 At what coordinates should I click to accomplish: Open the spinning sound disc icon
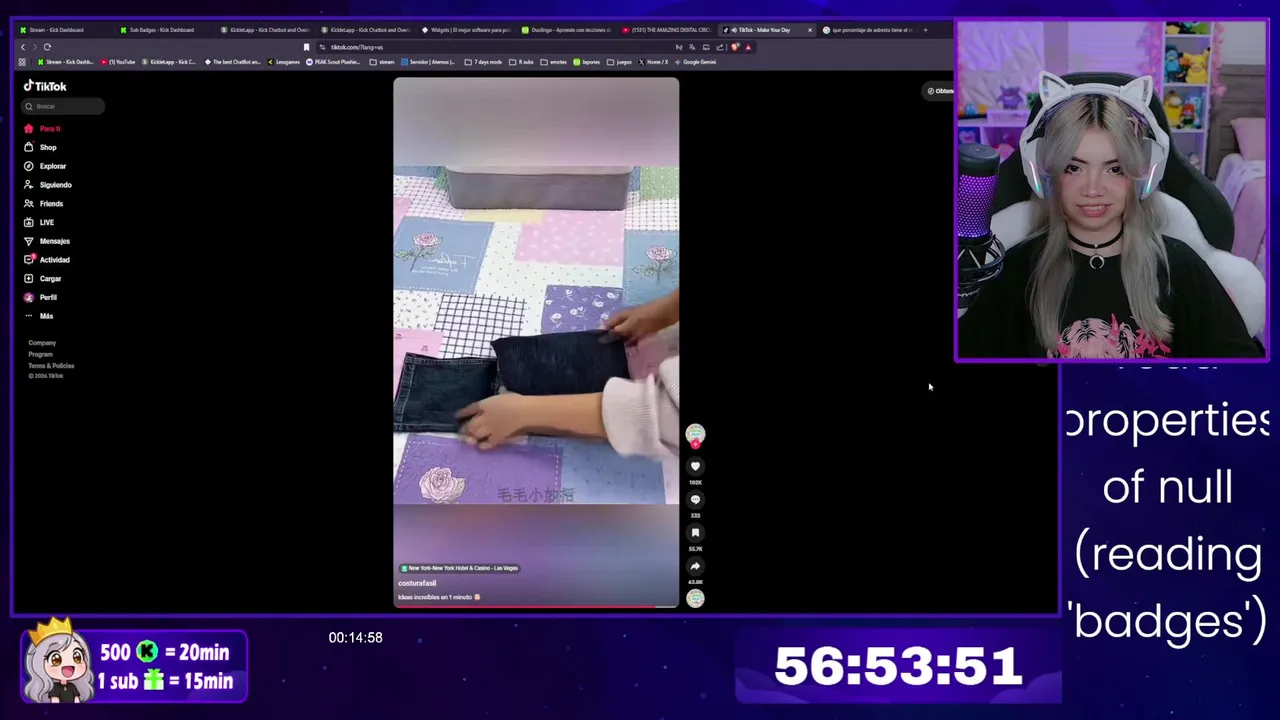pos(695,598)
